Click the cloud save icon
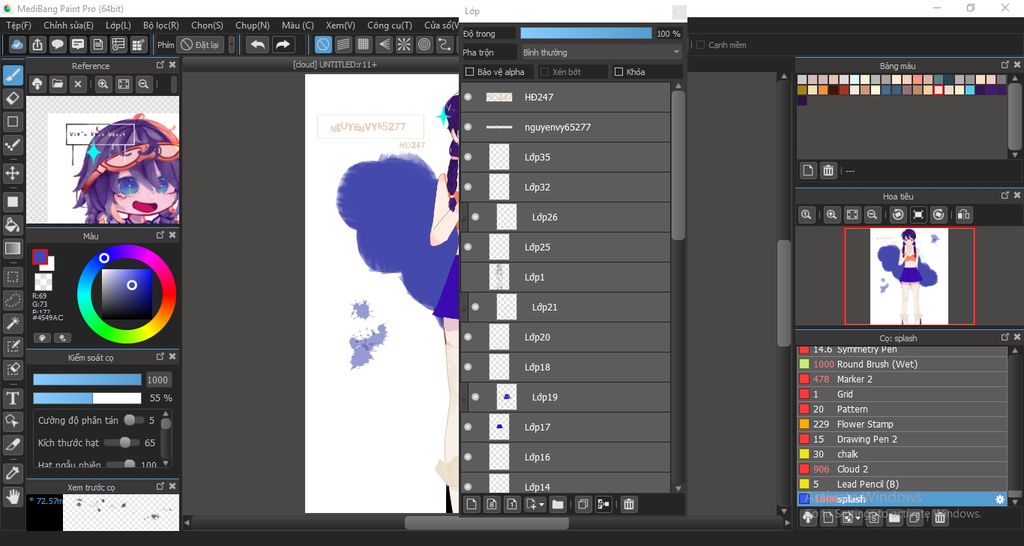This screenshot has height=546, width=1024. pyautogui.click(x=17, y=44)
